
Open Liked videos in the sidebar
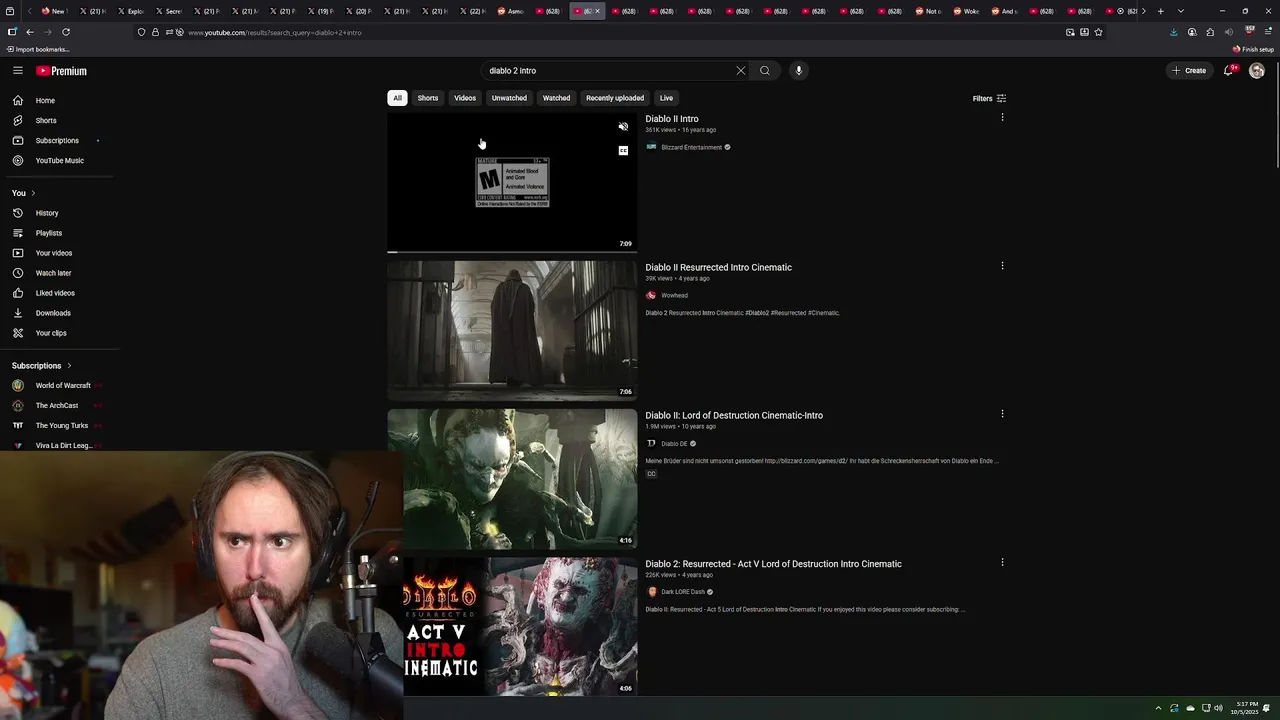(x=55, y=293)
